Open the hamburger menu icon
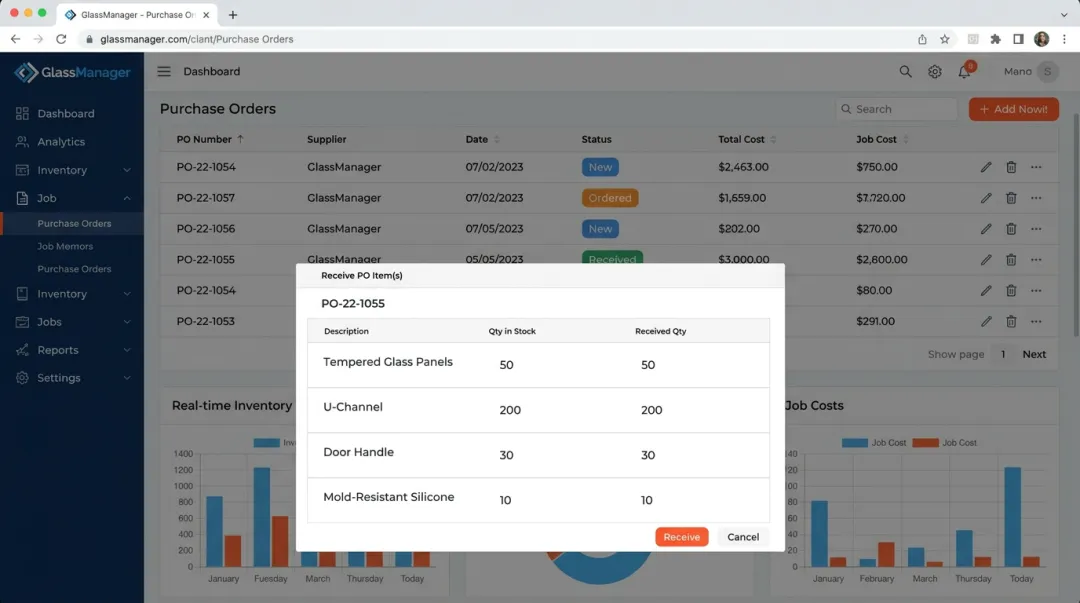This screenshot has width=1080, height=603. [x=164, y=71]
